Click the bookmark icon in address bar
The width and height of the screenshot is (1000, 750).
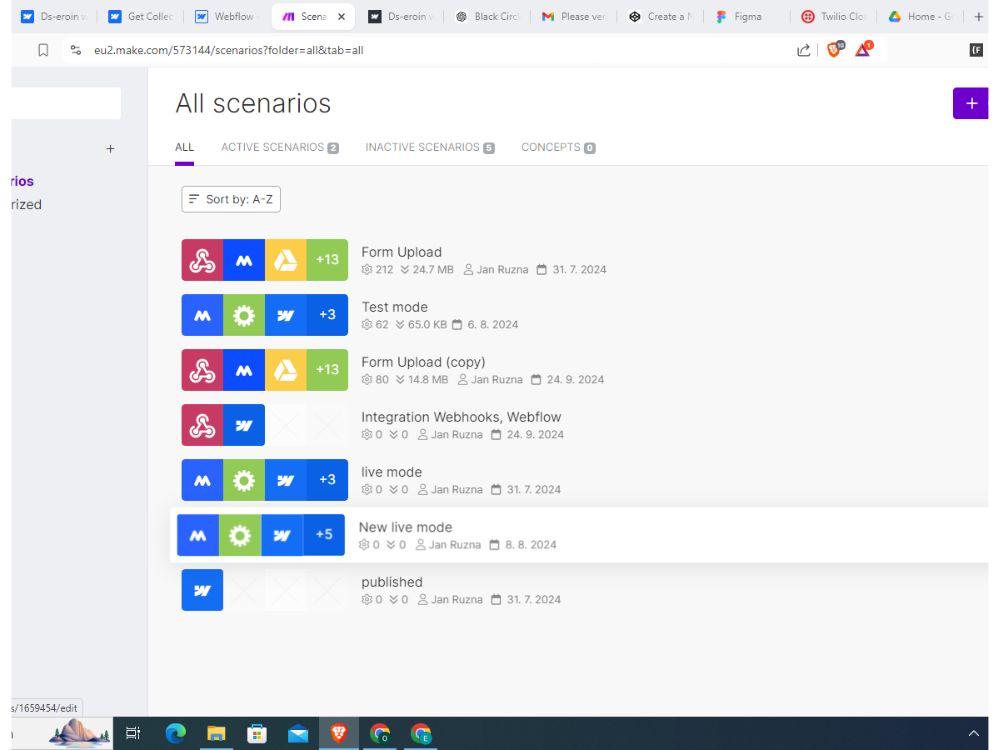coord(43,50)
